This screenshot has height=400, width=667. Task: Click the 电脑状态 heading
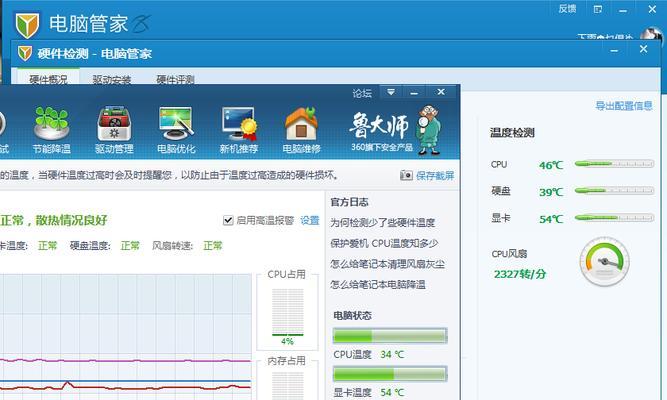352,315
